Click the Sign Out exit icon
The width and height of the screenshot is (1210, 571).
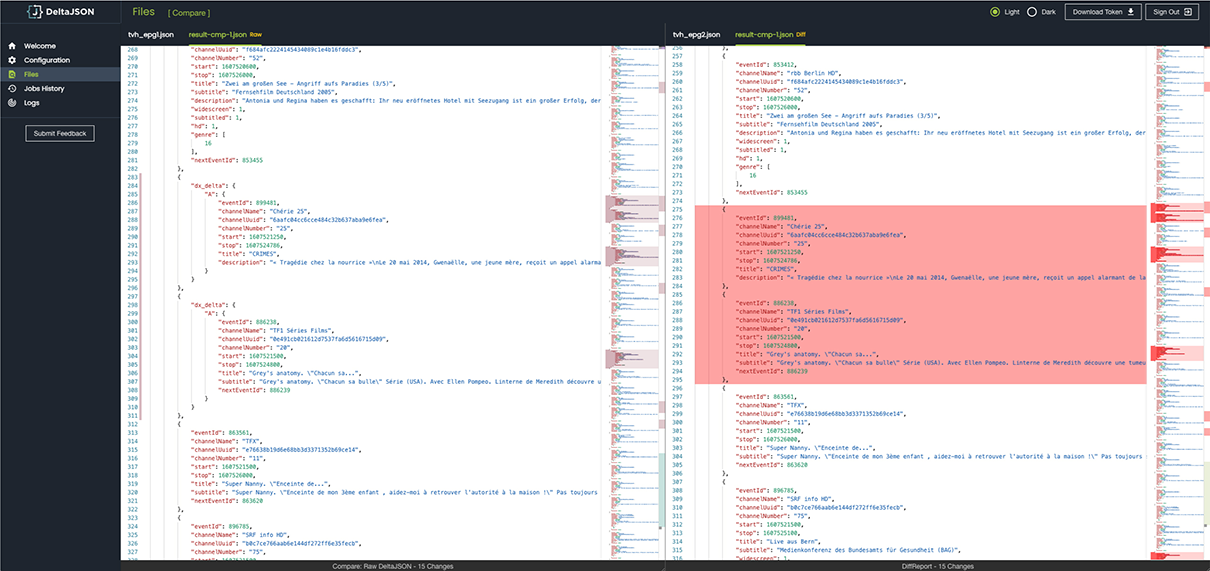1188,12
